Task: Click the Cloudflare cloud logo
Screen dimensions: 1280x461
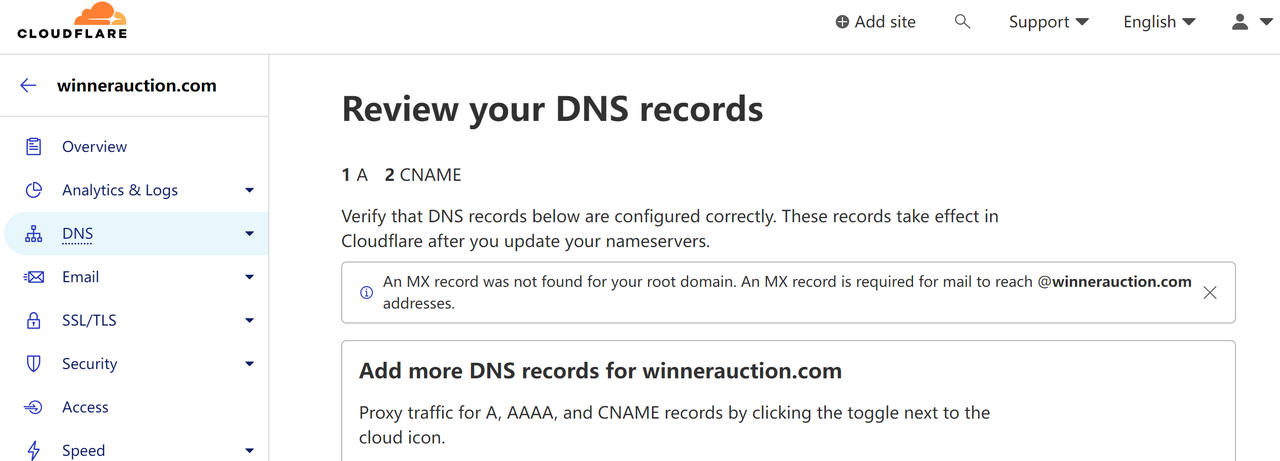Action: coord(72,21)
